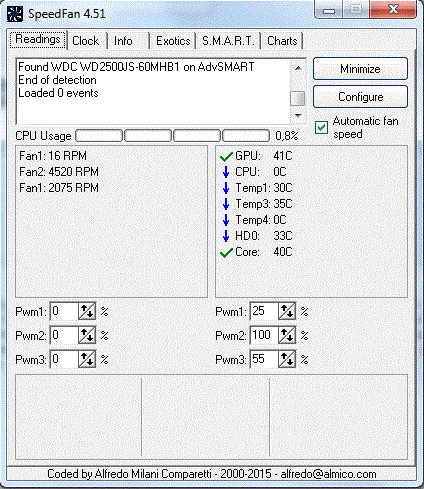Adjust left Pwm3 spinner showing 0

pos(87,359)
